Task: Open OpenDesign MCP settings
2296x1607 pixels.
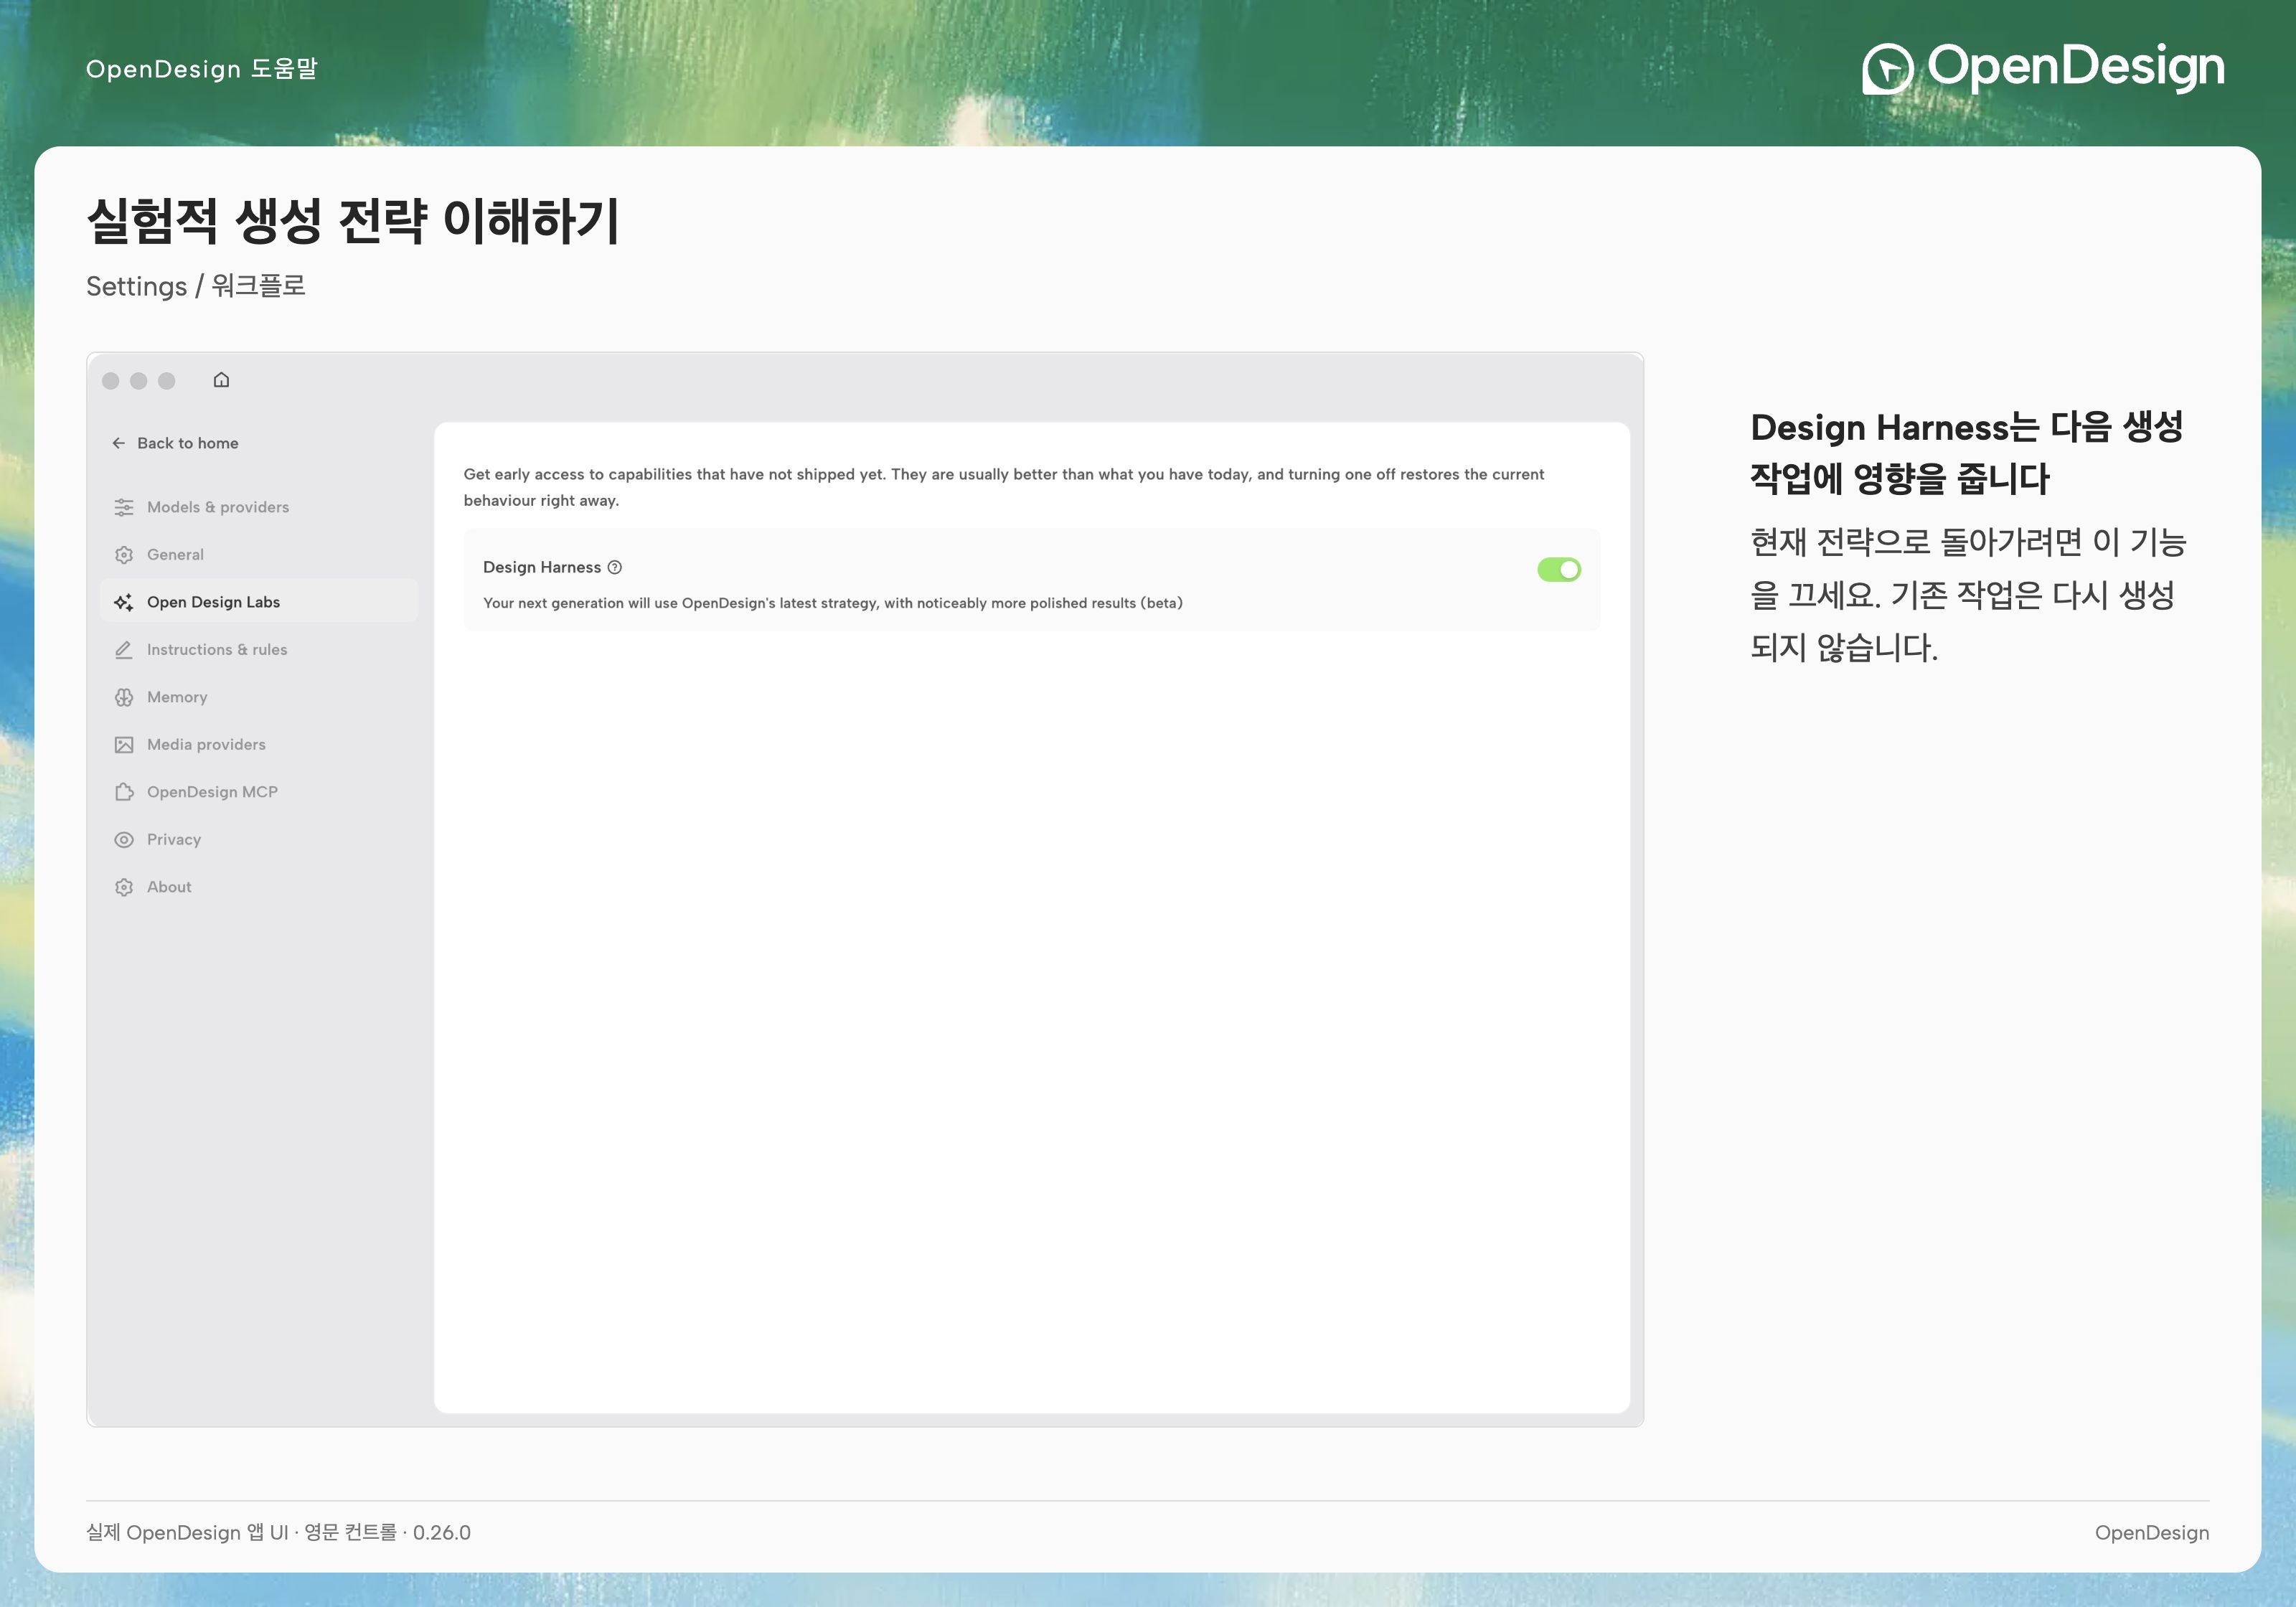Action: tap(259, 792)
